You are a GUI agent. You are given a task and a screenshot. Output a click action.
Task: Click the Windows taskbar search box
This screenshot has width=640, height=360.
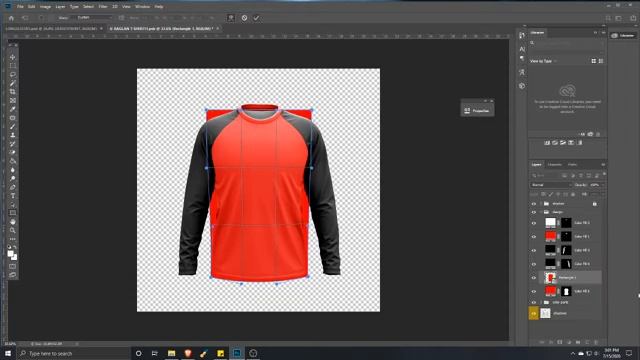coord(73,353)
